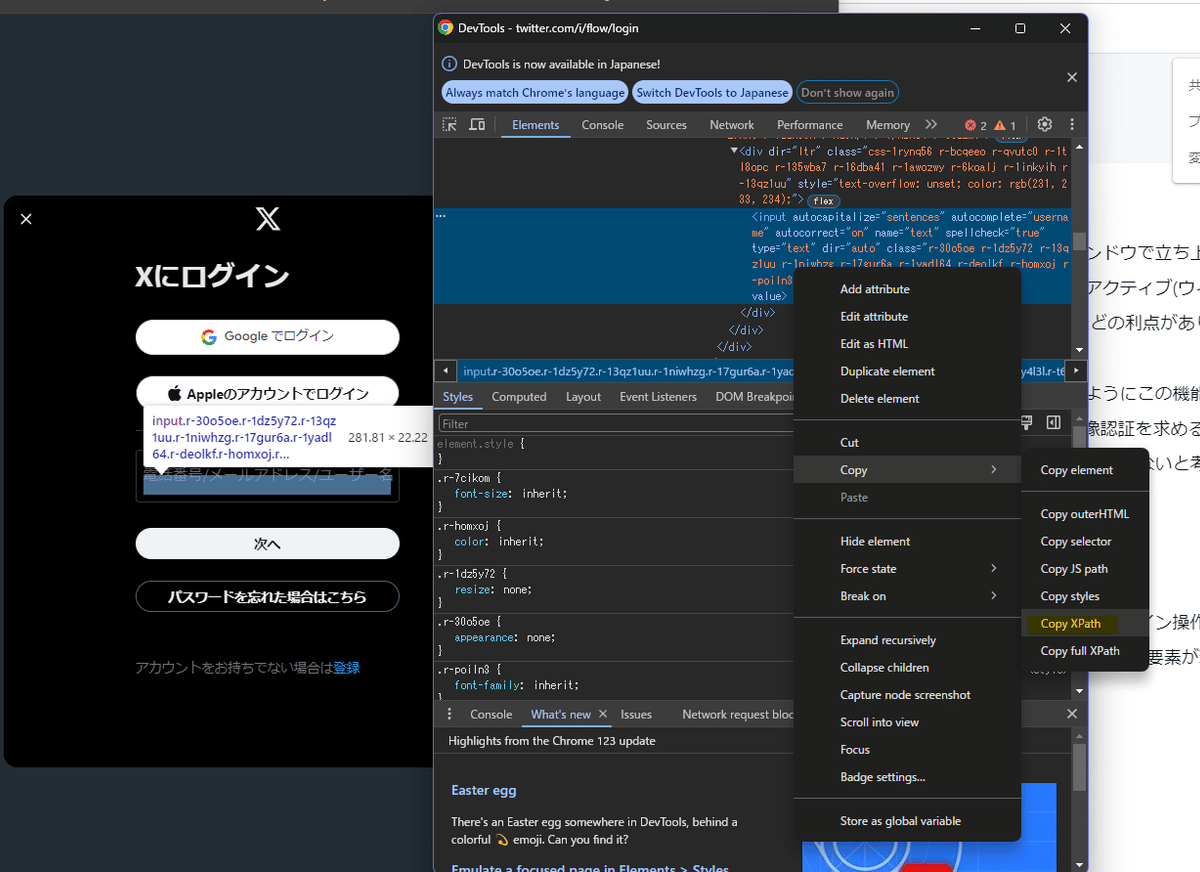This screenshot has width=1200, height=872.
Task: Close the X login dialog
Action: 26,219
